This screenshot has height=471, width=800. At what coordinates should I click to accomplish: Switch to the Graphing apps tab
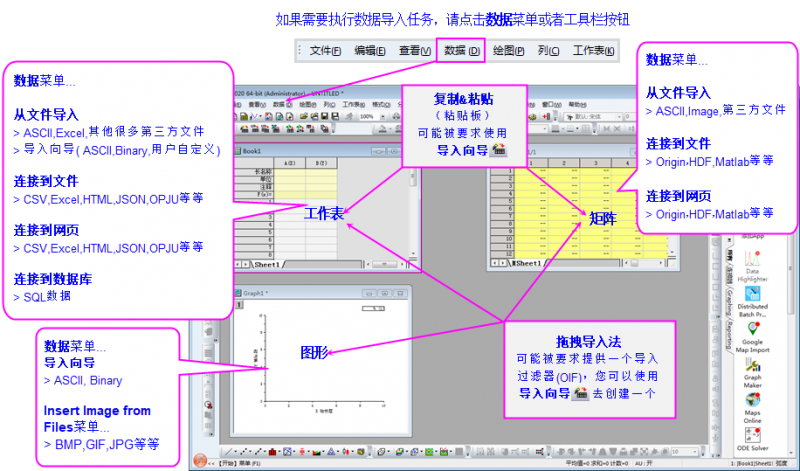click(729, 302)
